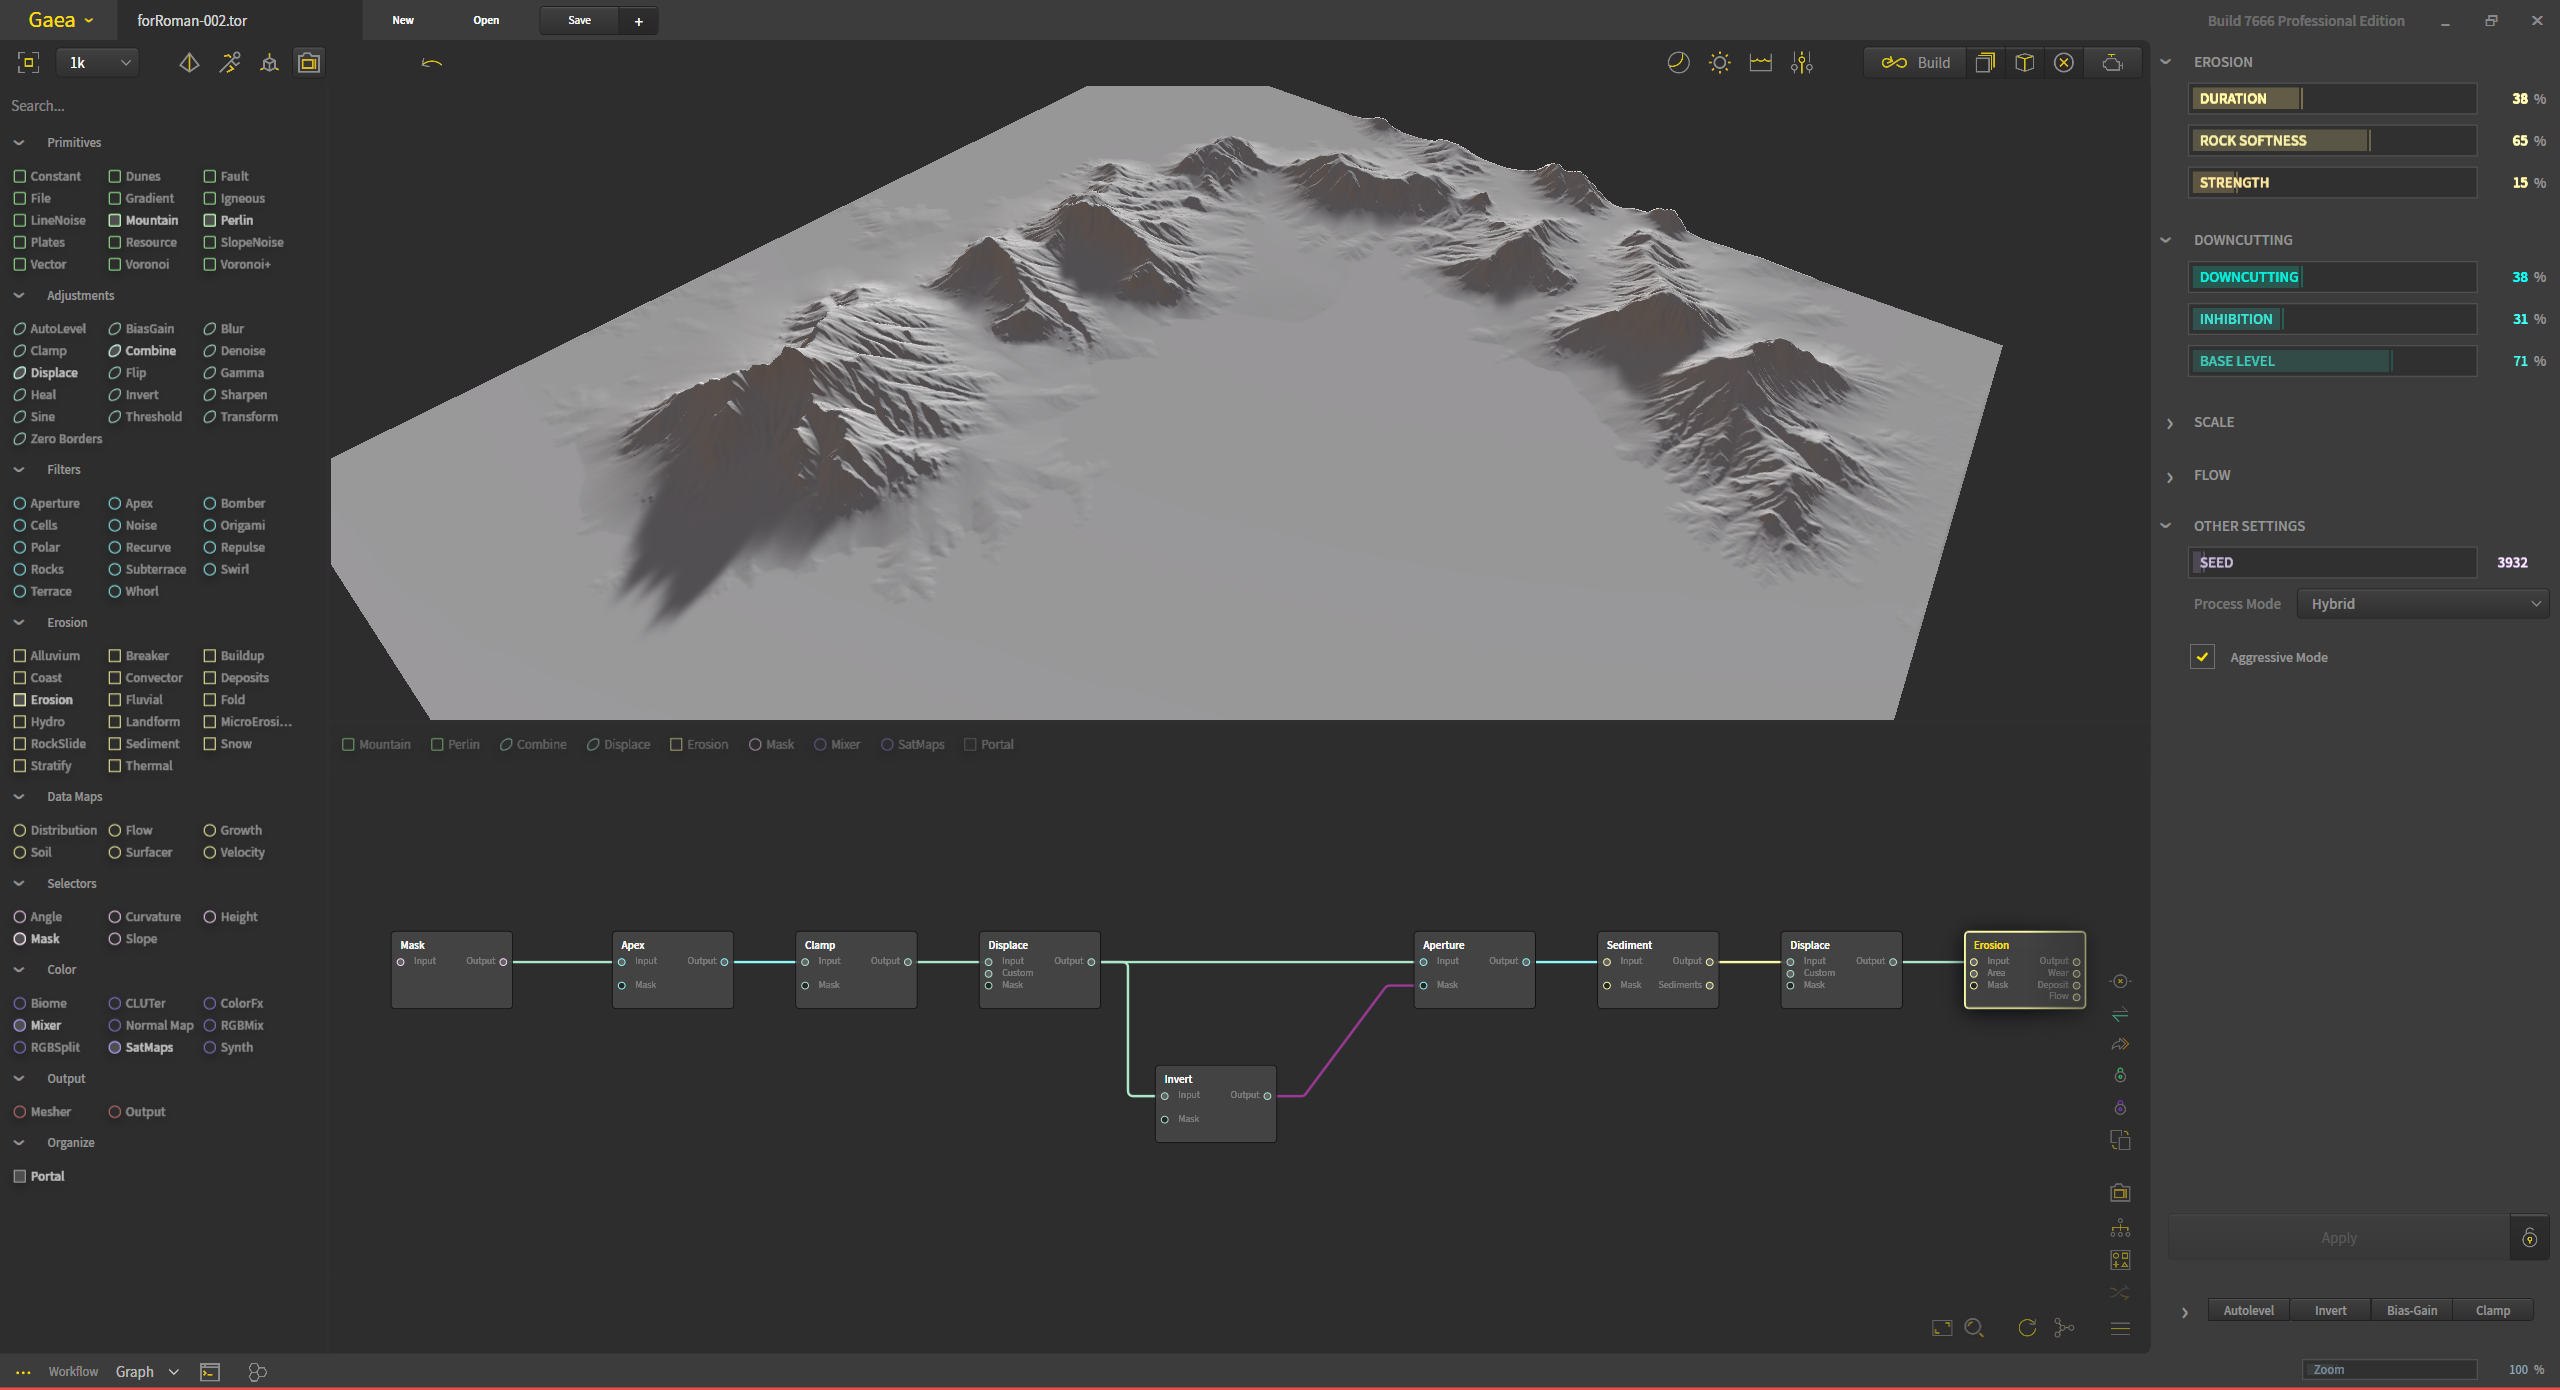Collapse the Erosion section in left panel

tap(19, 622)
